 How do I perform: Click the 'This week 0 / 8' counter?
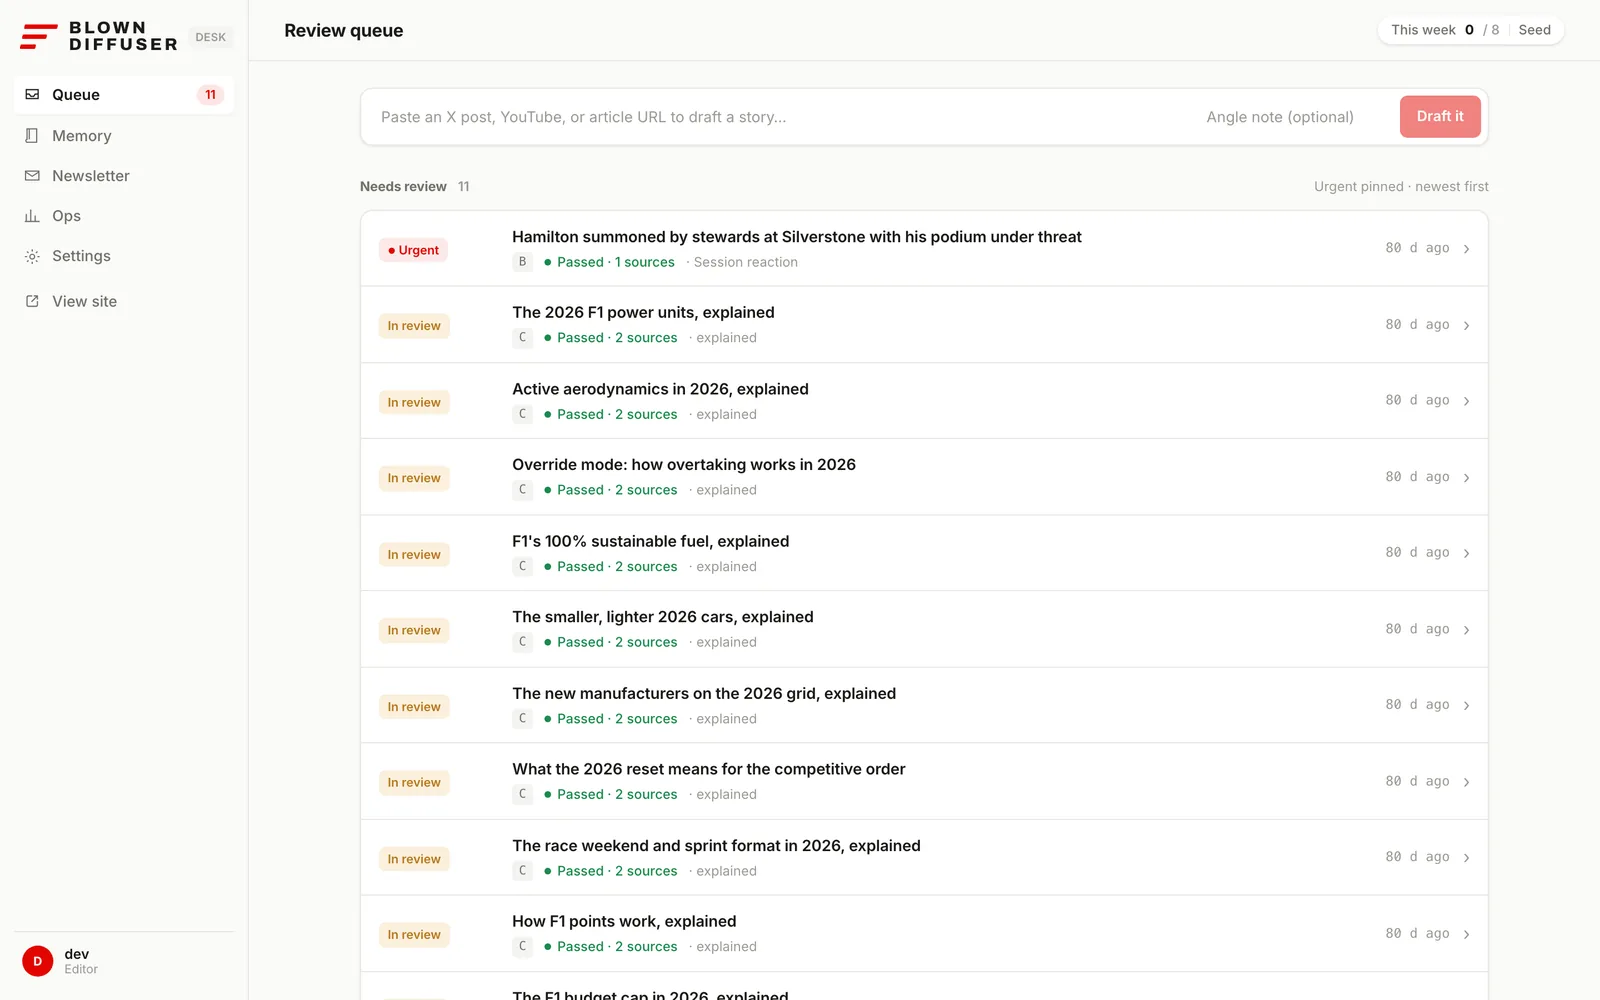(1445, 30)
